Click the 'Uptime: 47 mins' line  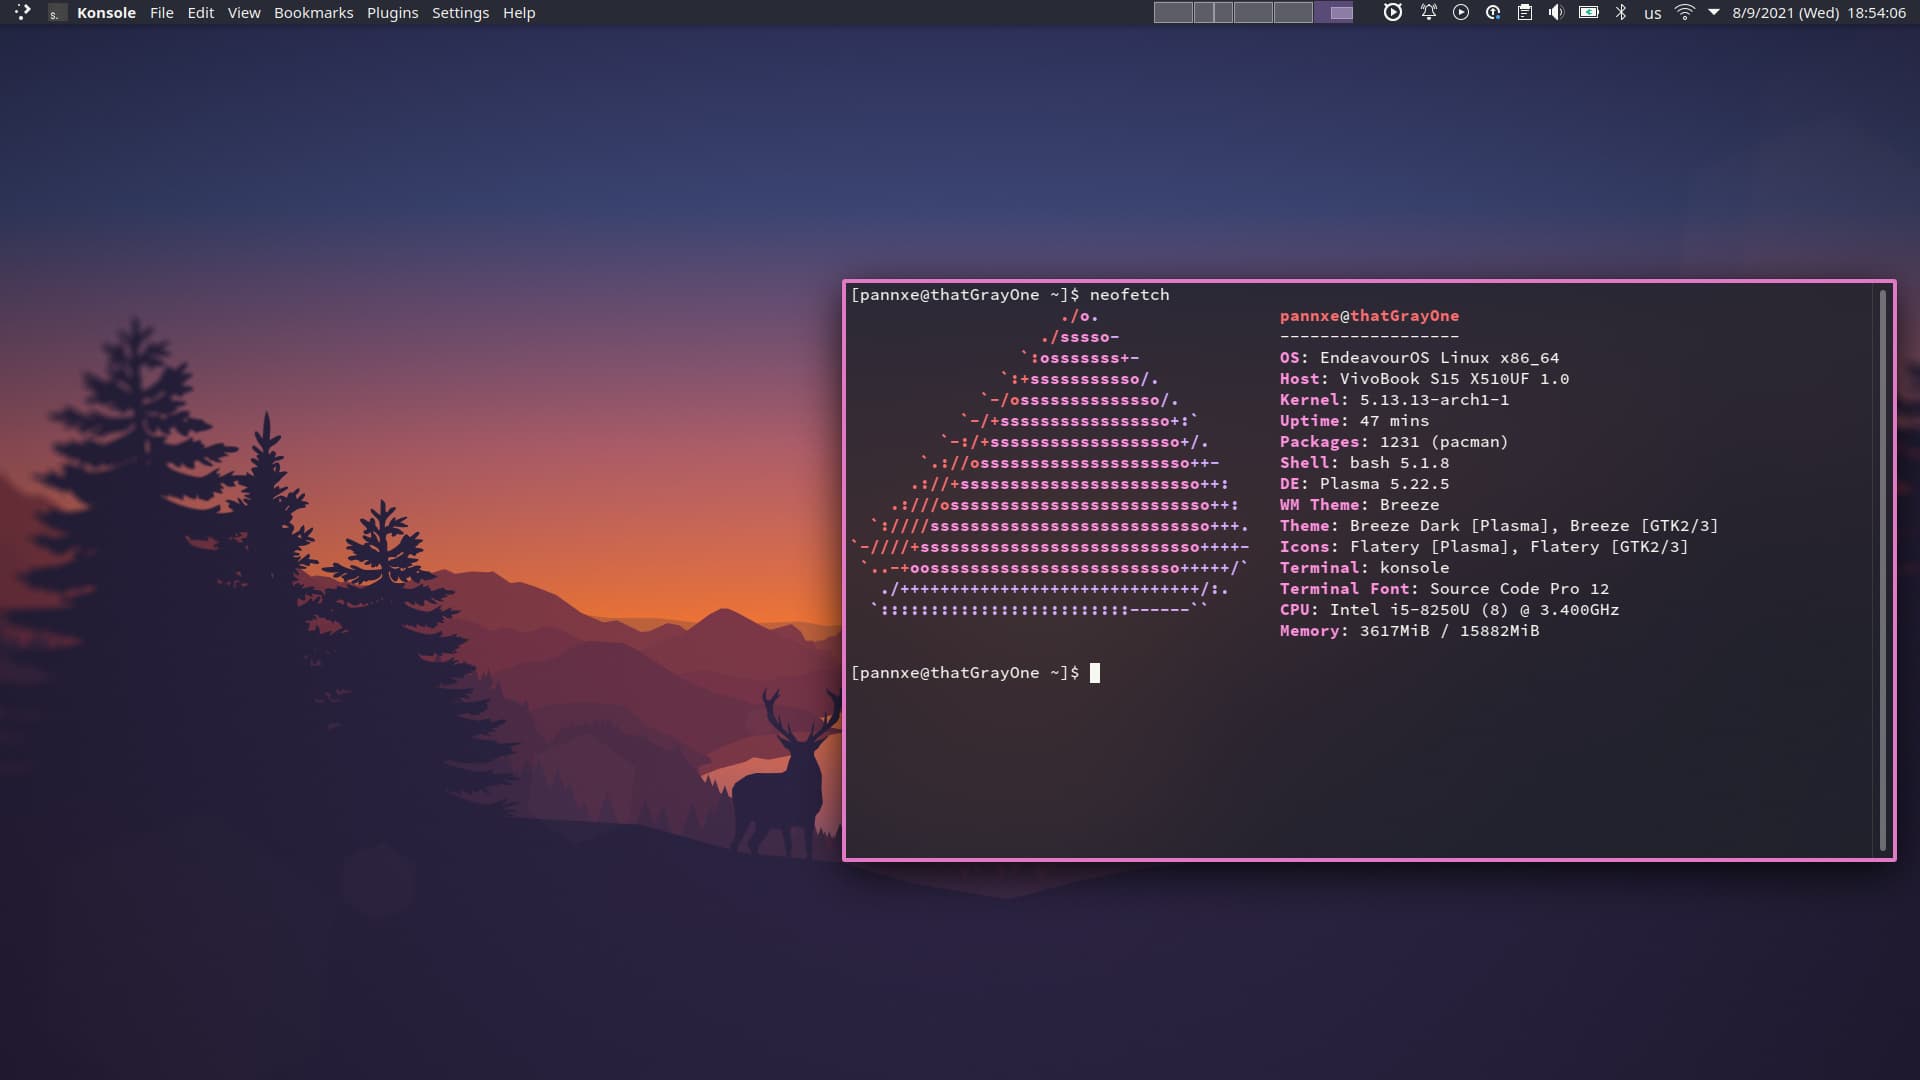tap(1354, 421)
